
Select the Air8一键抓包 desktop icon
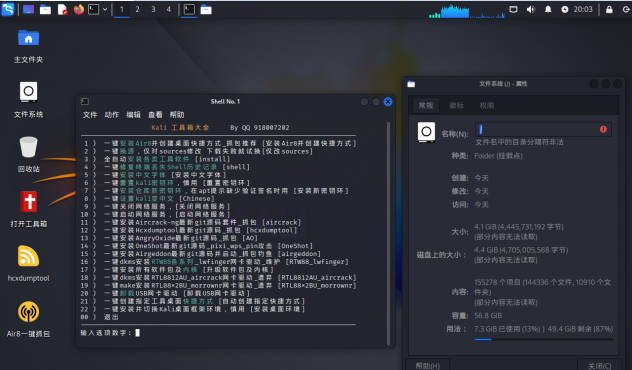click(28, 319)
